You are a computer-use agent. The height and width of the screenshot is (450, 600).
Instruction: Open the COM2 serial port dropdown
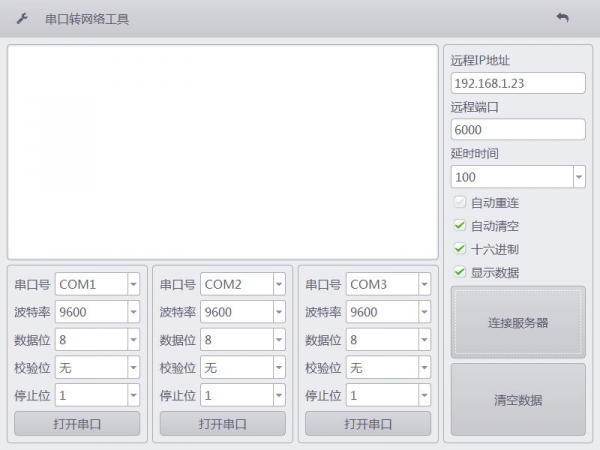(x=278, y=284)
